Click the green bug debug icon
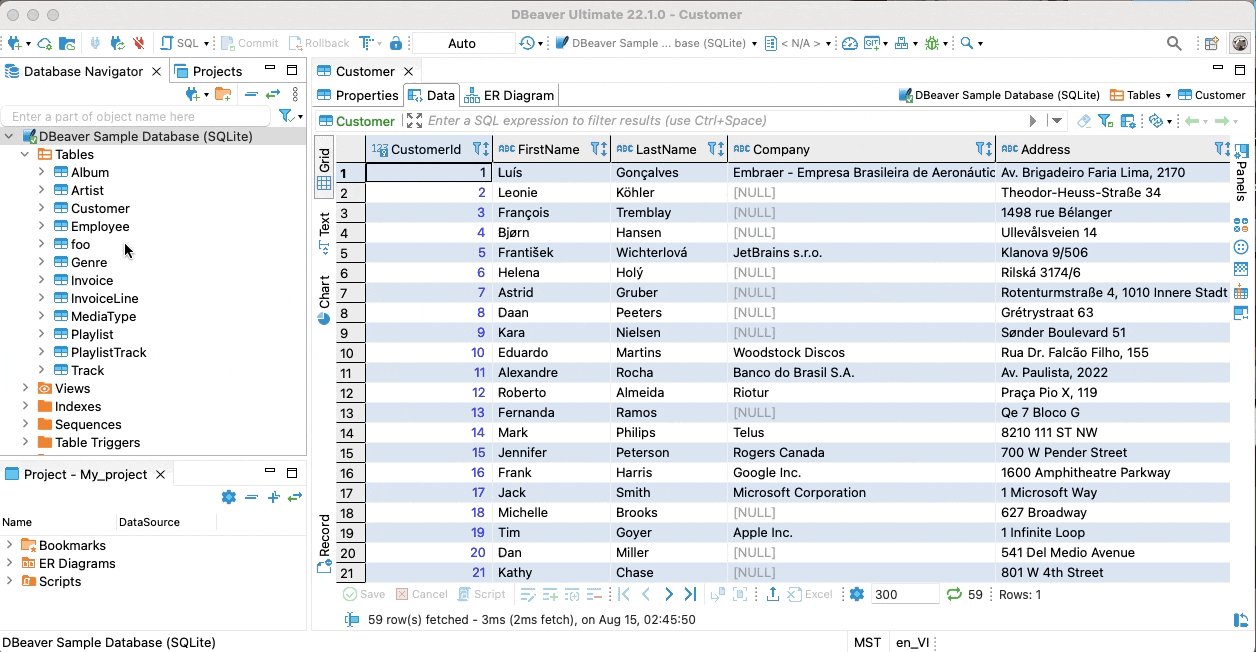 tap(932, 43)
